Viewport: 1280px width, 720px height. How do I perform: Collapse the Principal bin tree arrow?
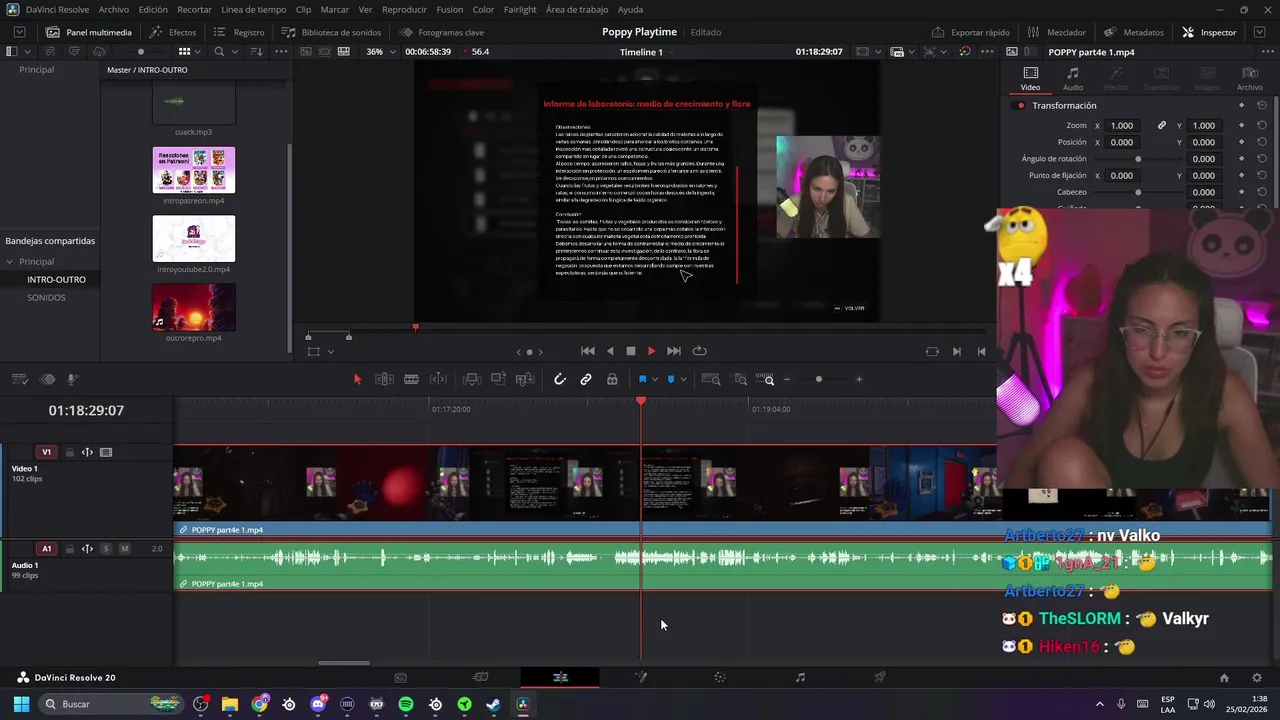tap(10, 262)
